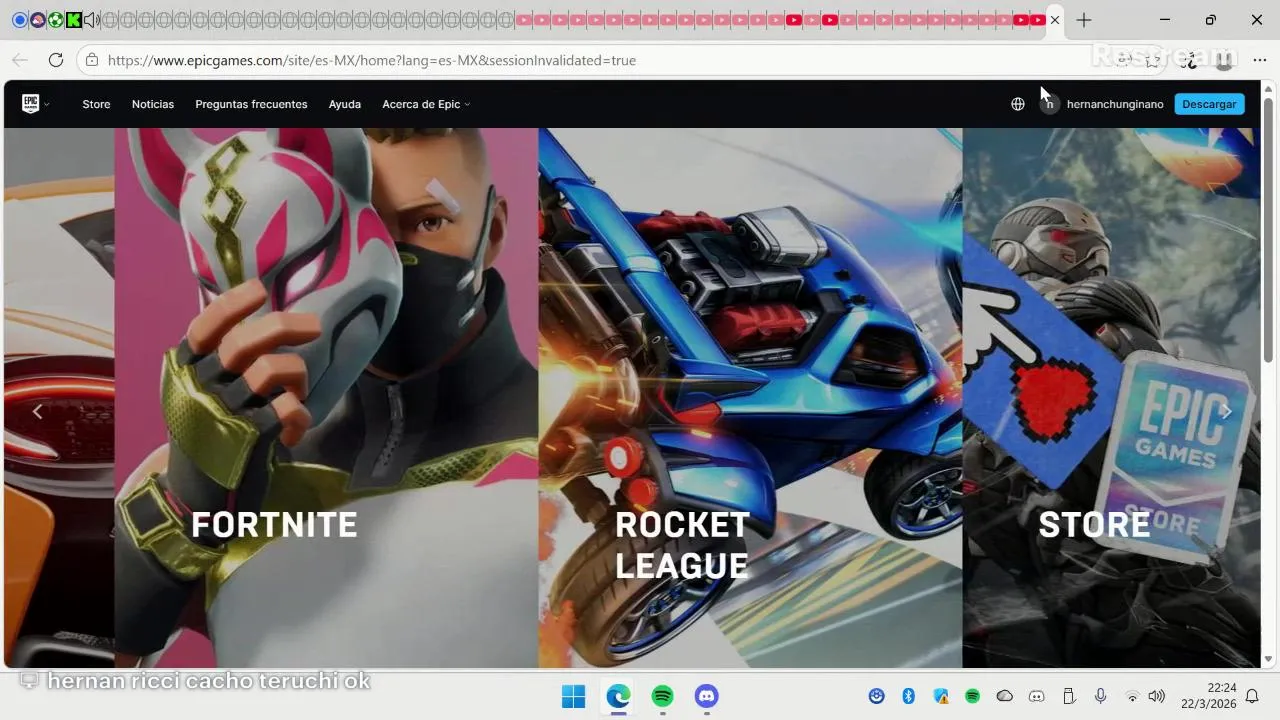Image resolution: width=1280 pixels, height=720 pixels.
Task: Switch to the first blue circle tab
Action: click(19, 20)
